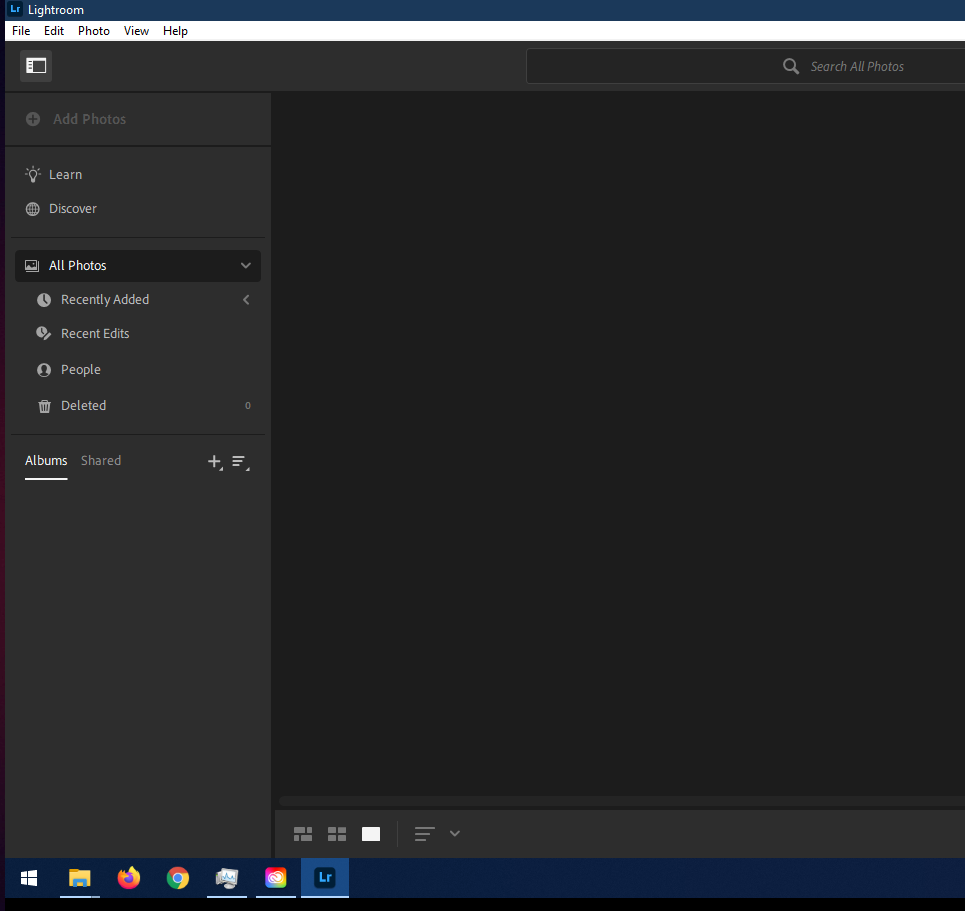Open the album sort options icon
The image size is (965, 911).
240,462
